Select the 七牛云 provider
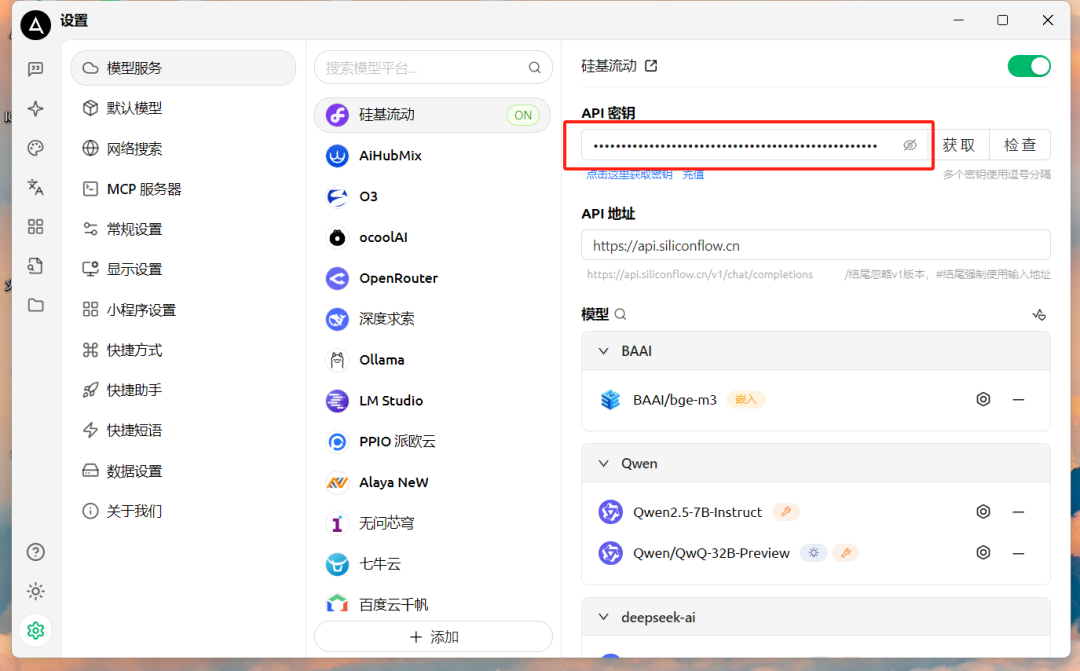This screenshot has height=671, width=1080. 433,564
